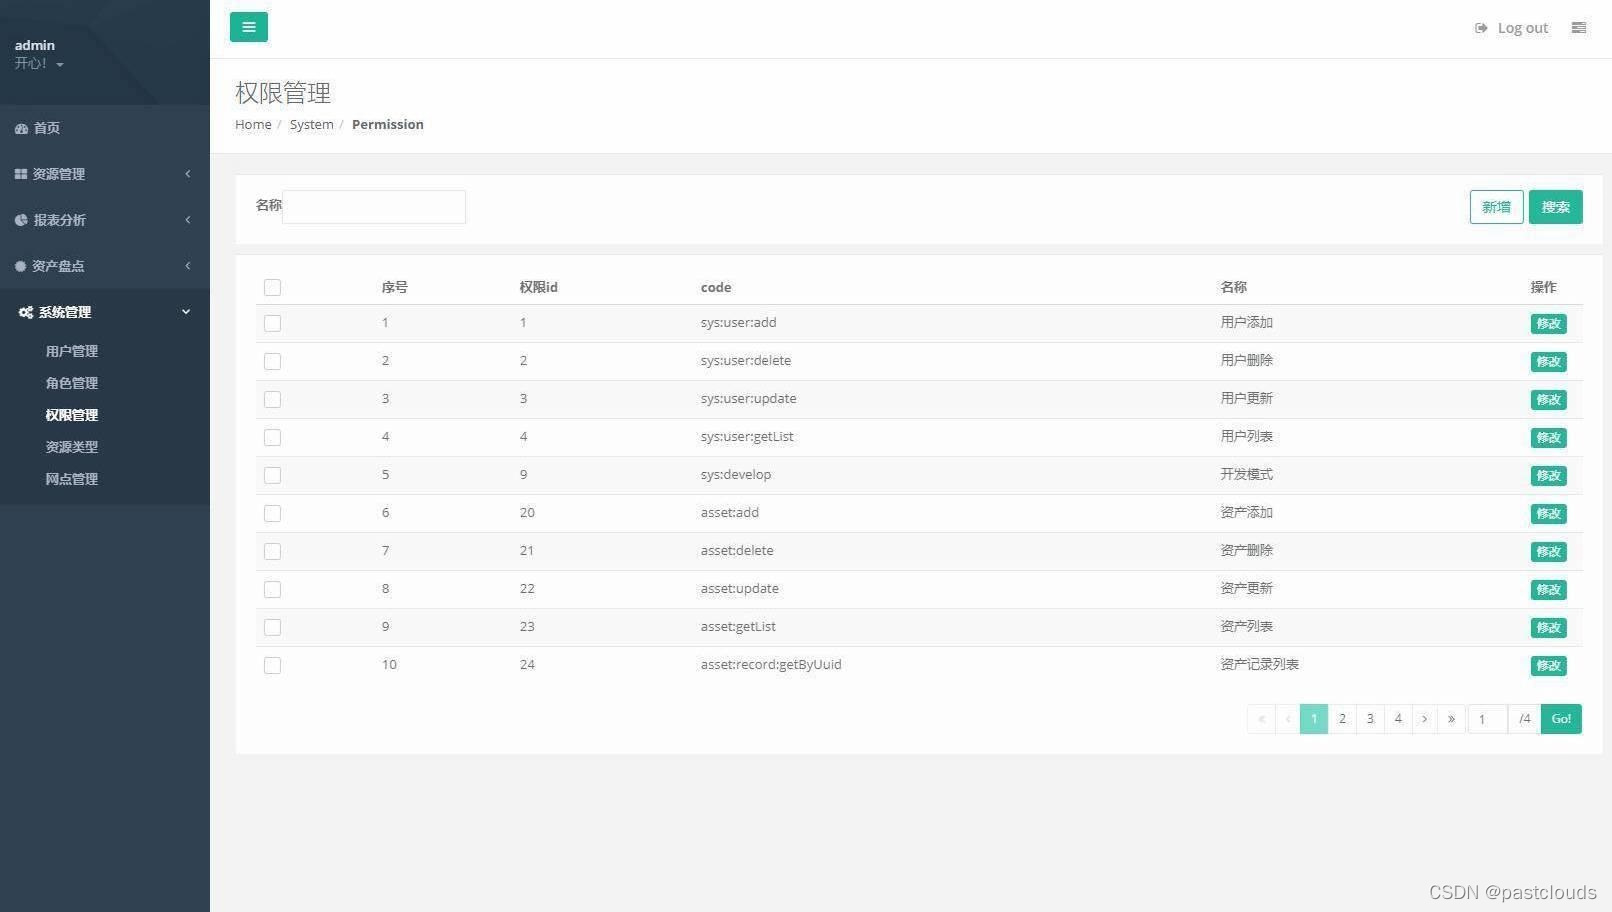
Task: Switch to the 网点管理 page
Action: click(x=72, y=479)
